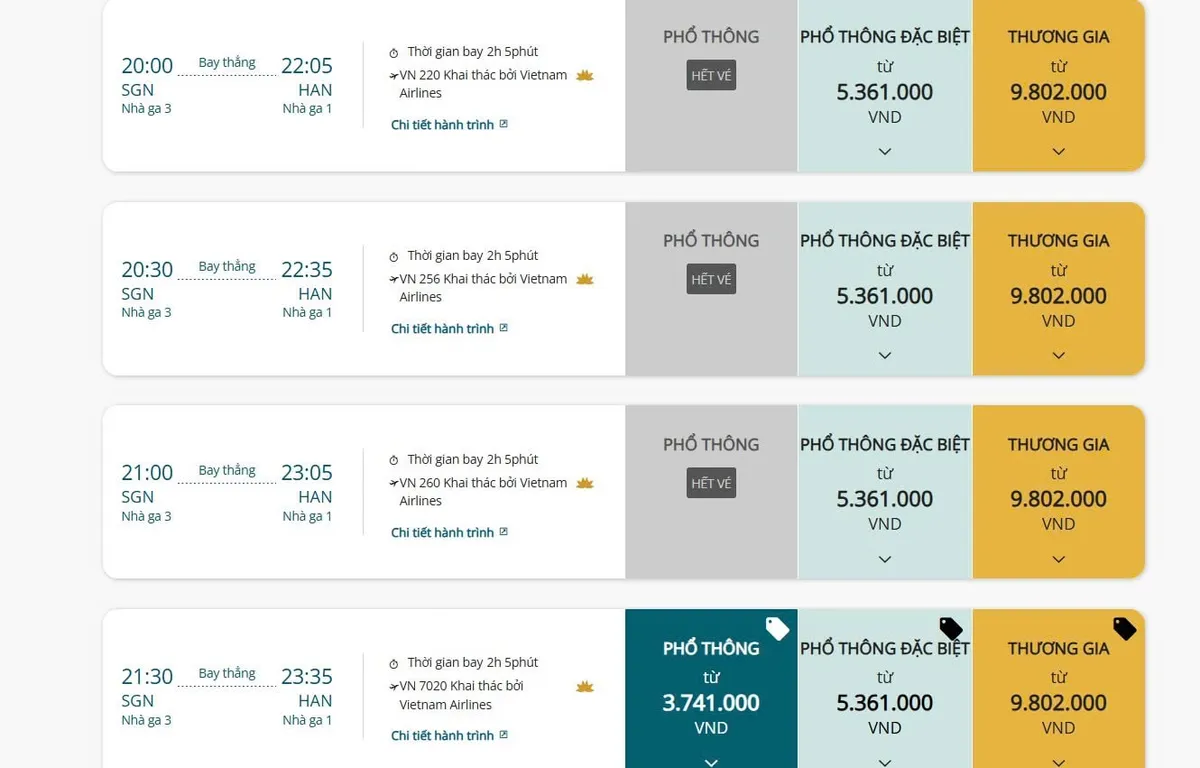Viewport: 1200px width, 768px height.
Task: Click the price tag icon on 3.741.000 fare
Action: pyautogui.click(x=777, y=629)
